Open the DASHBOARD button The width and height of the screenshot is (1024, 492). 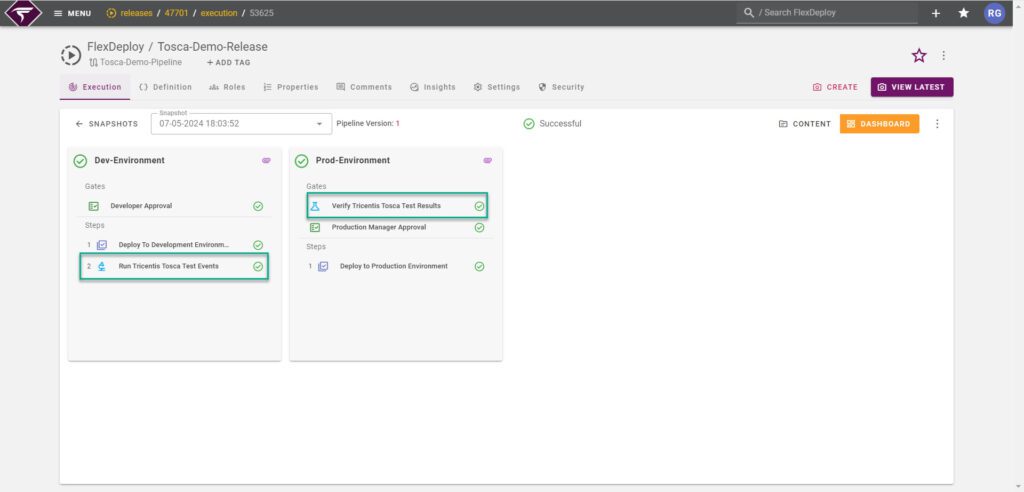(x=879, y=123)
